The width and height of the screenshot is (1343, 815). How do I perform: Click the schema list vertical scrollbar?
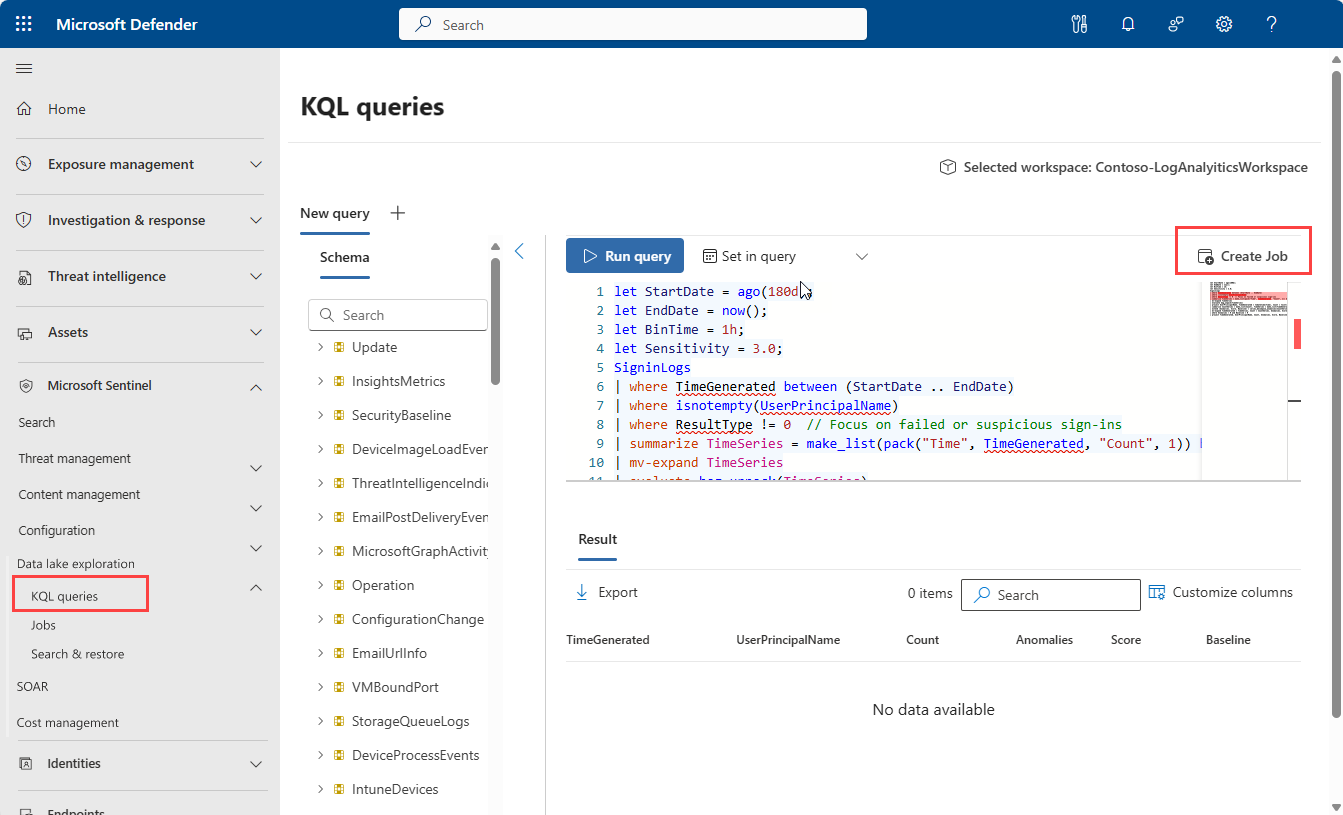[495, 320]
